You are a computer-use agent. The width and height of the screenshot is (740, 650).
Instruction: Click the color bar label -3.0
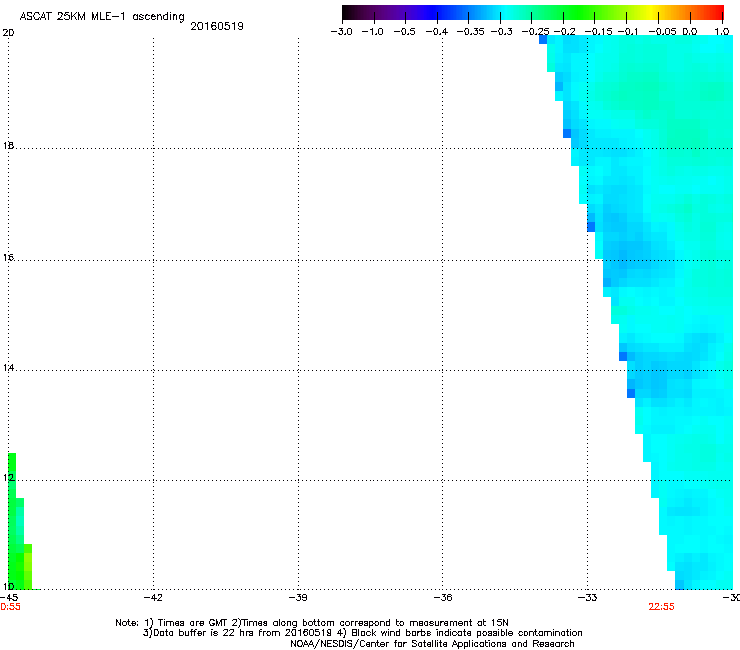pyautogui.click(x=341, y=32)
